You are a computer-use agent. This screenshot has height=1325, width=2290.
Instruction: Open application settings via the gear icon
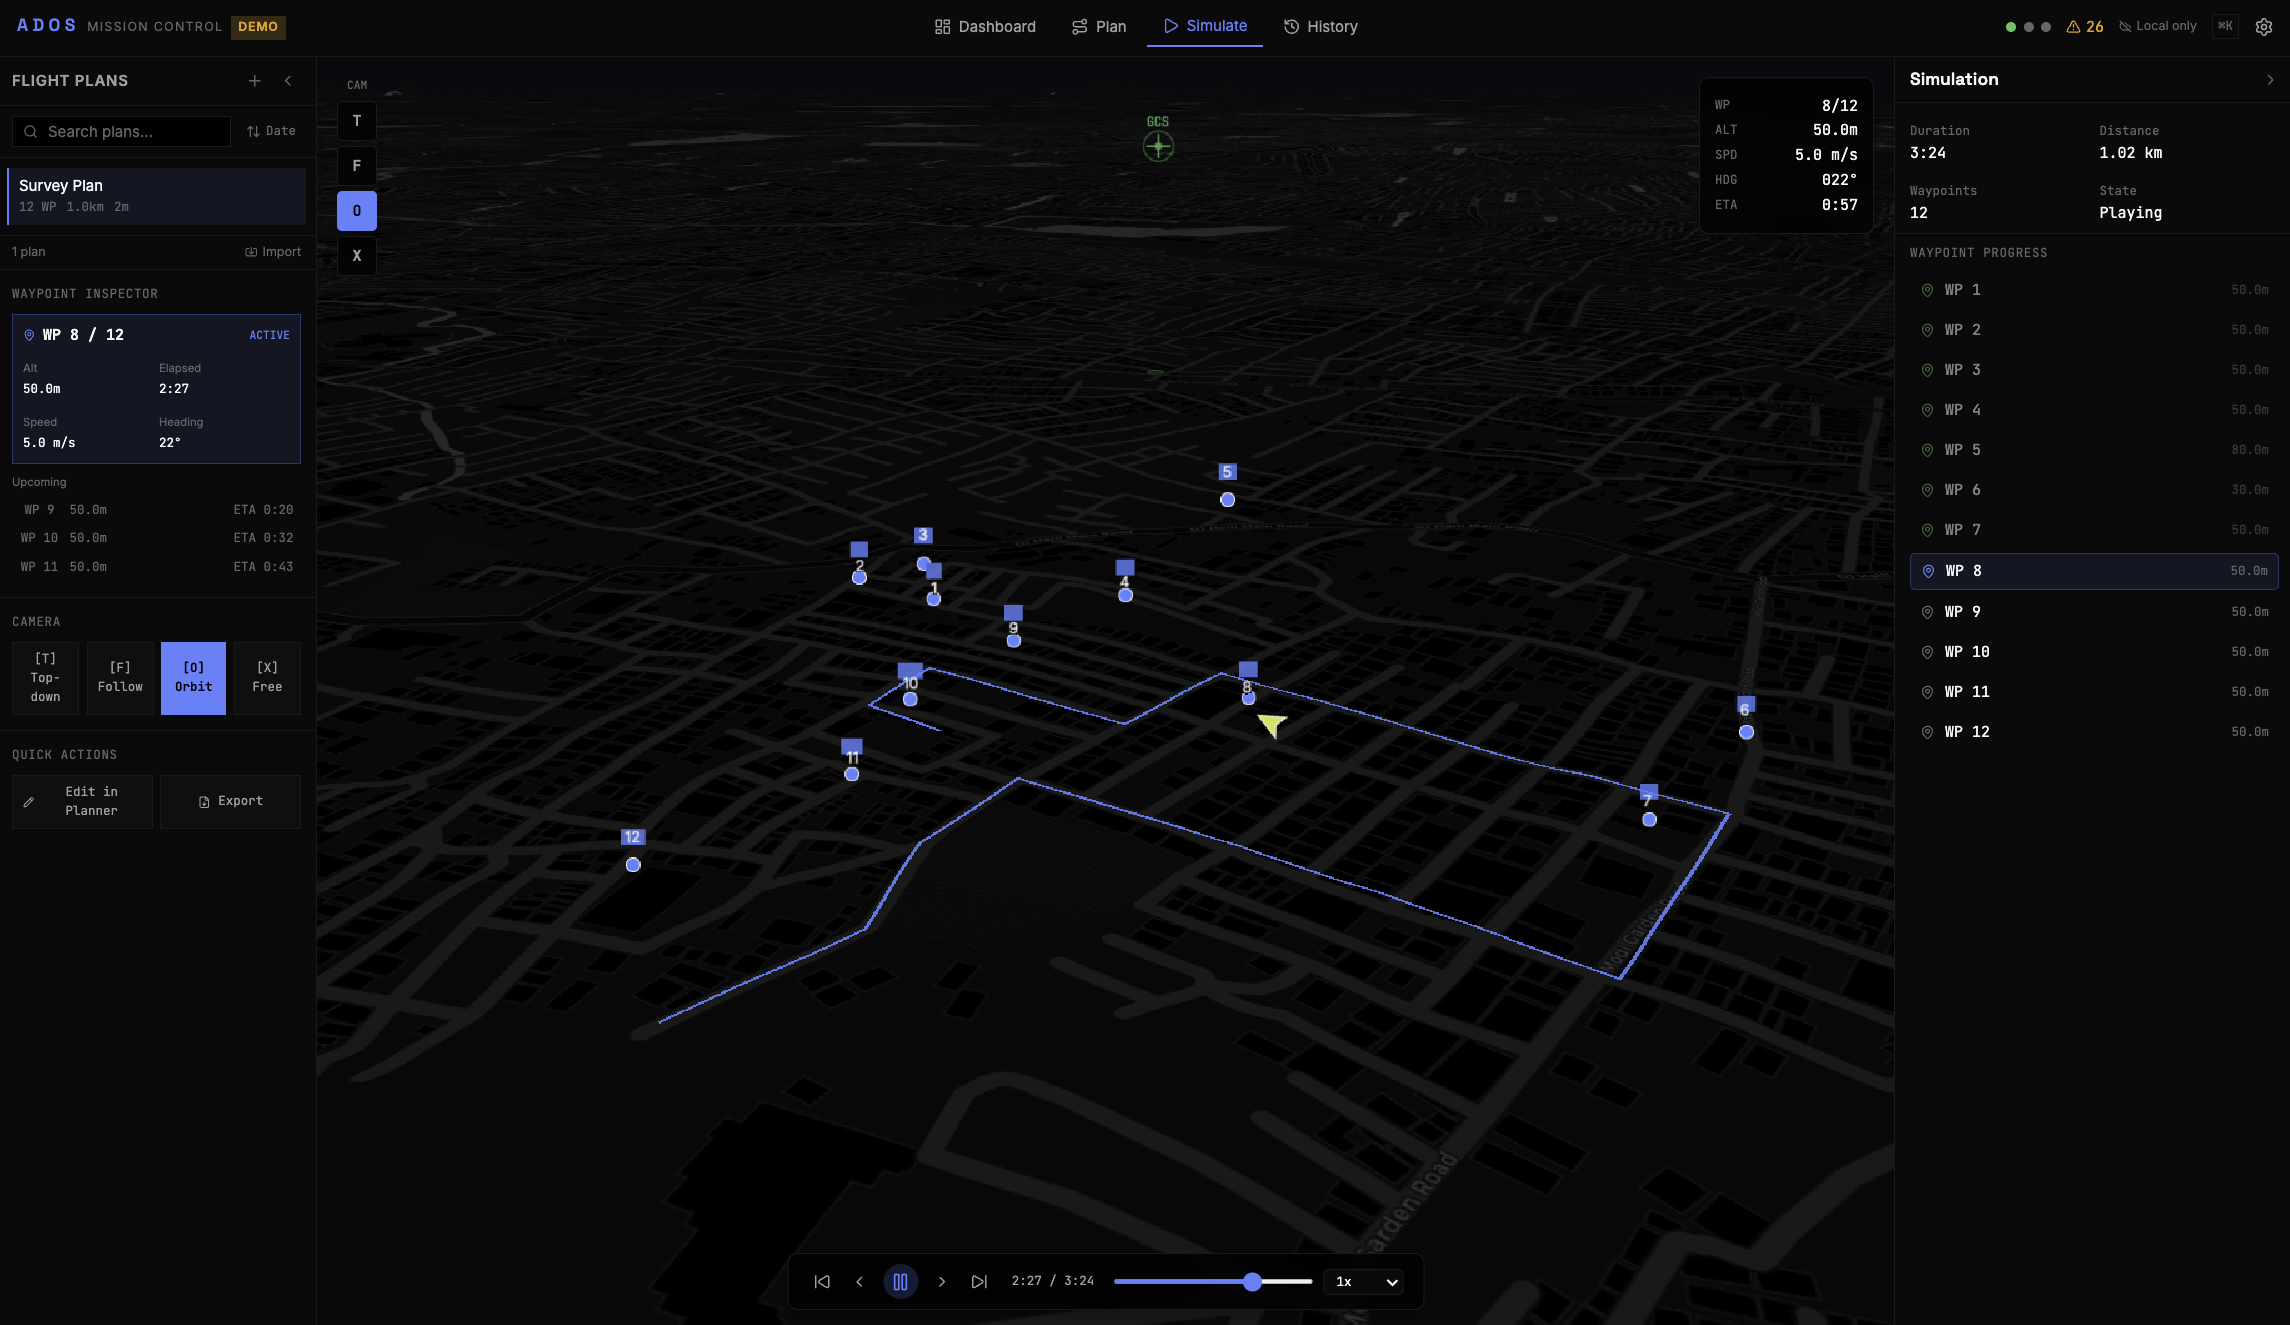[x=2263, y=26]
